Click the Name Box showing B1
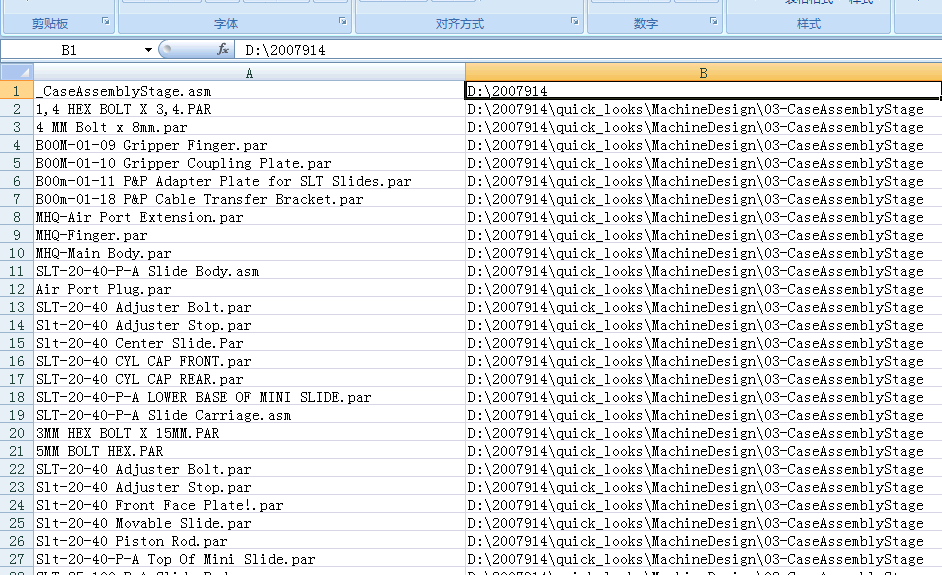Image resolution: width=942 pixels, height=575 pixels. click(71, 50)
